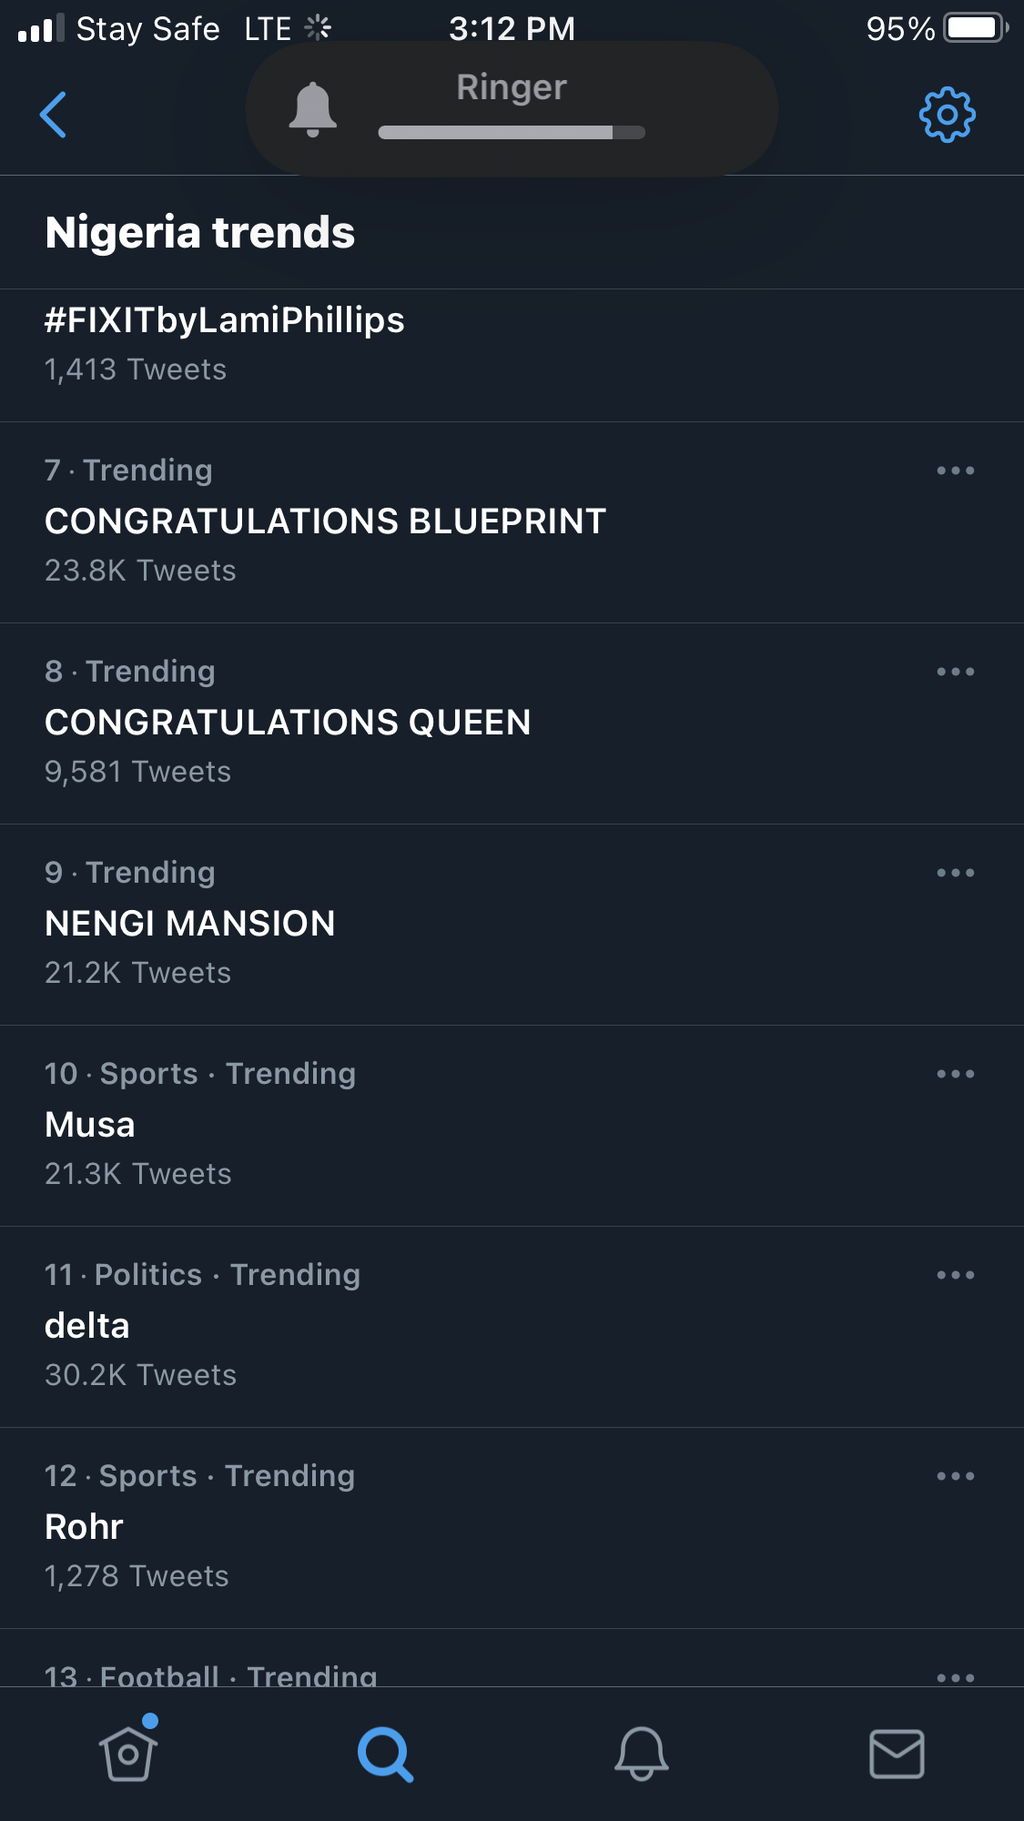
Task: Open the CONGRATULATIONS BLUEPRINT trend
Action: [x=325, y=521]
